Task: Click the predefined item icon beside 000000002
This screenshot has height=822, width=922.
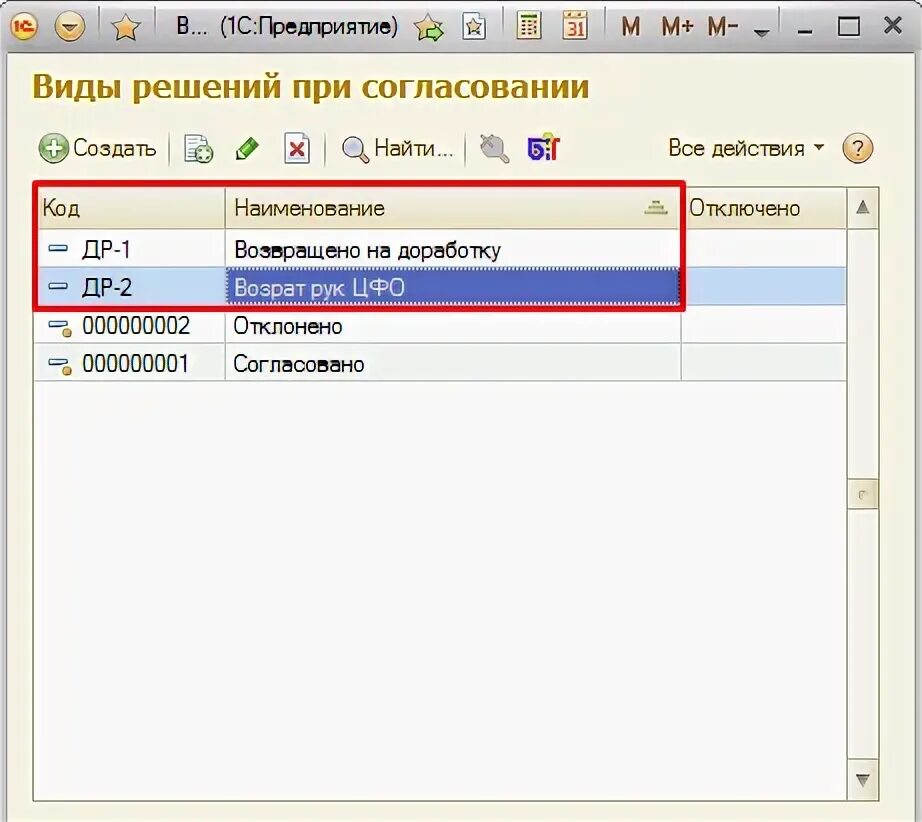Action: (x=59, y=328)
